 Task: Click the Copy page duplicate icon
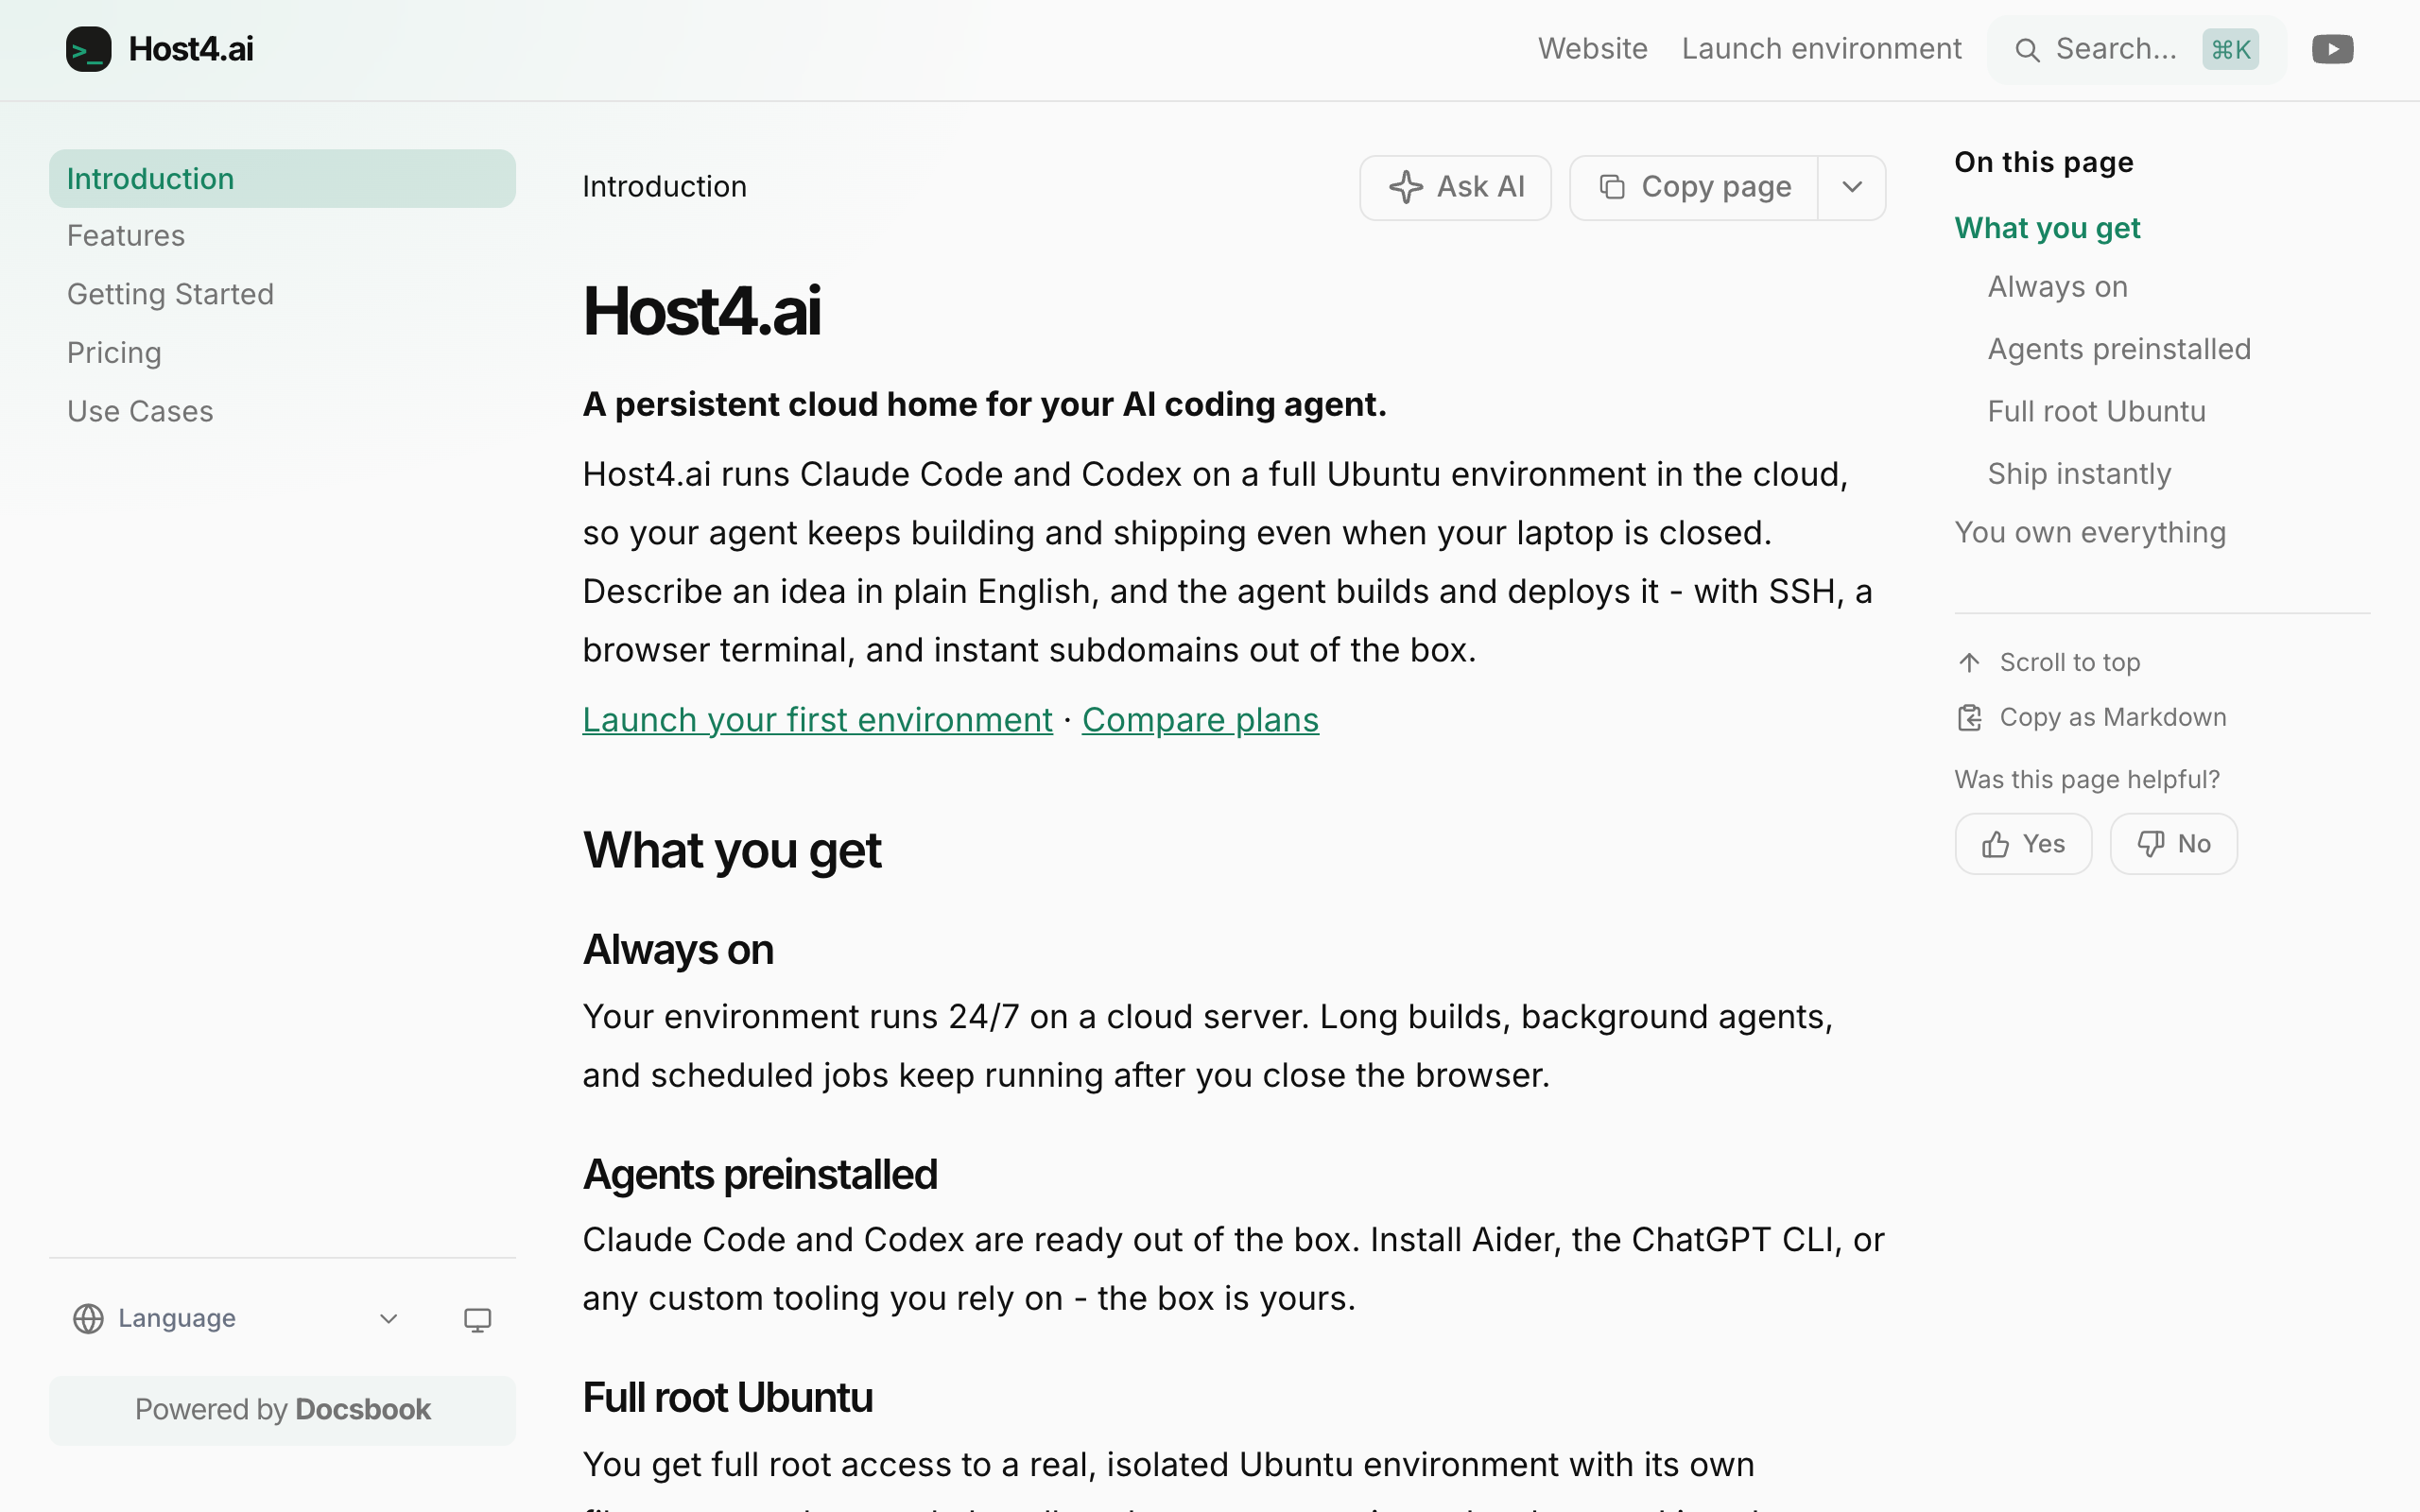click(x=1612, y=187)
